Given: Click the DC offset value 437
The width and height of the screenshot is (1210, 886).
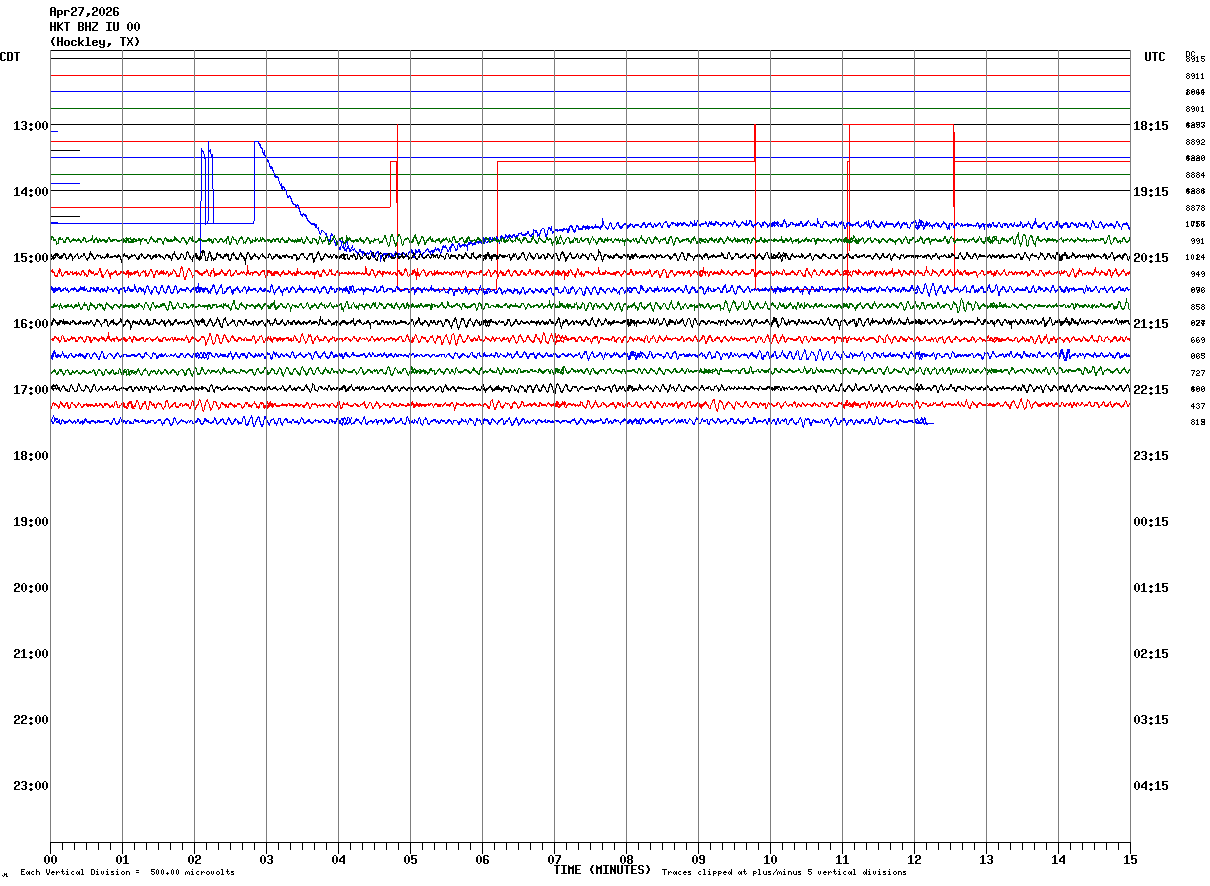Looking at the screenshot, I should (1197, 406).
